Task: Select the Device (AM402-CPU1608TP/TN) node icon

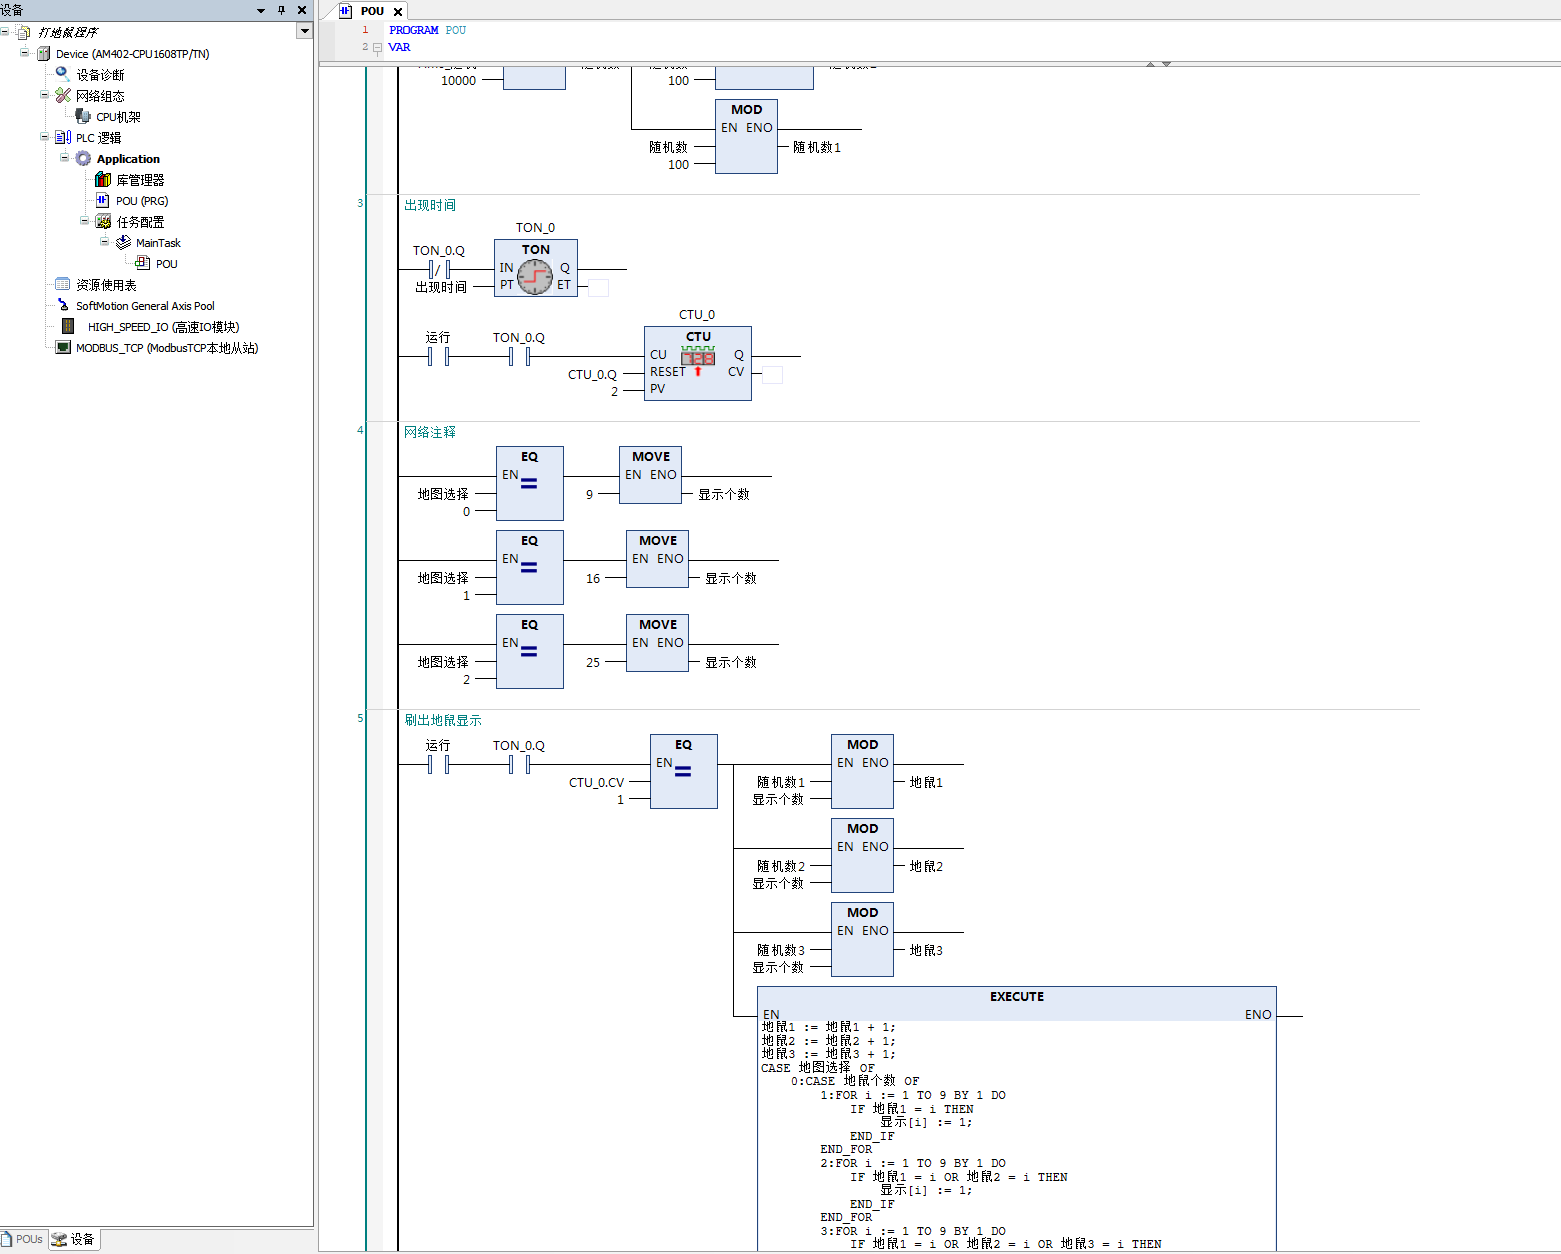Action: coord(43,54)
